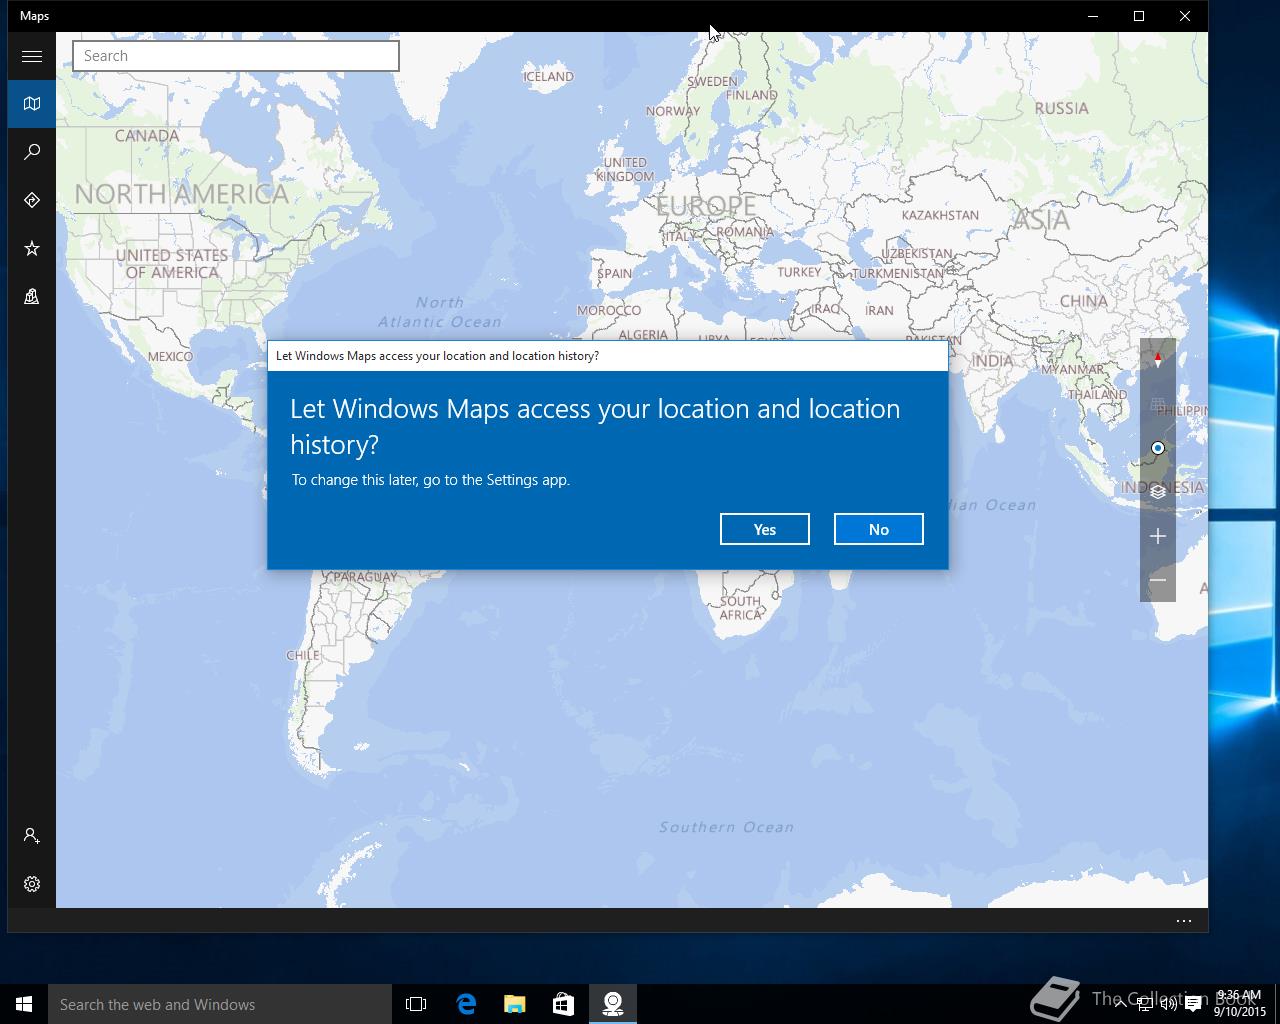Launch Microsoft Edge from taskbar
This screenshot has width=1280, height=1024.
[466, 1004]
